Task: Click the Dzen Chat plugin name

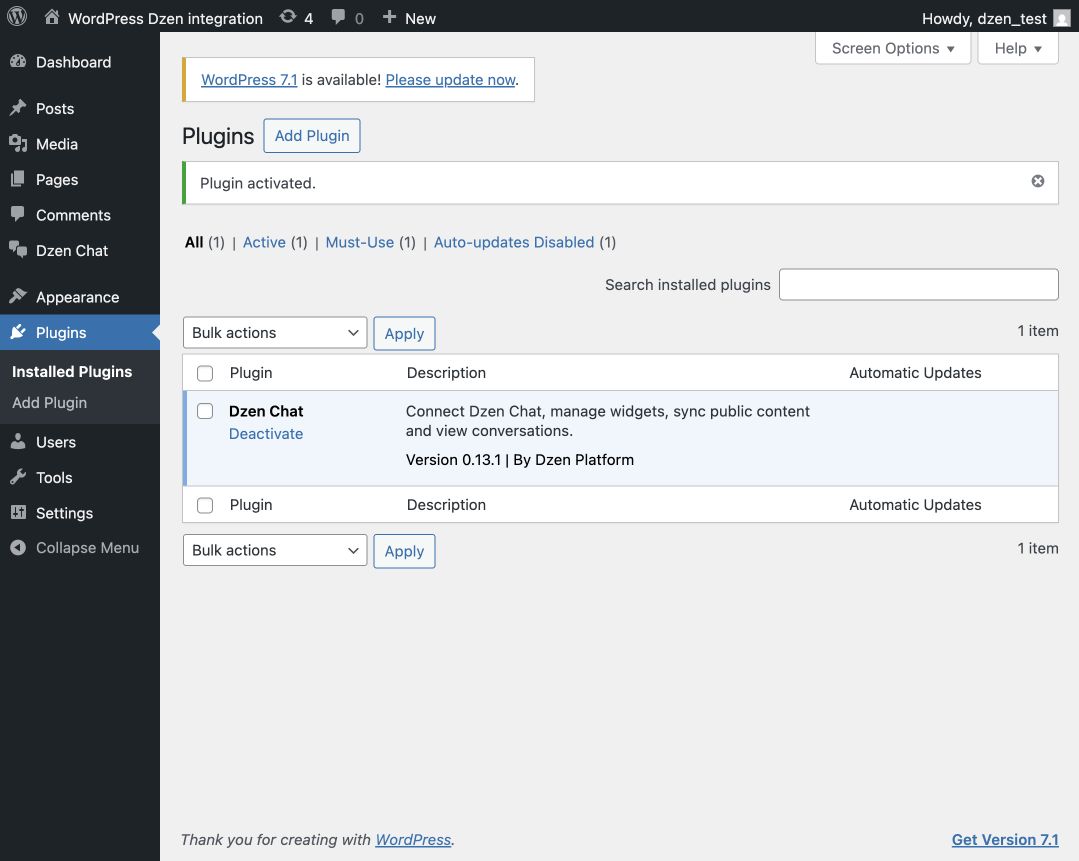Action: [266, 411]
